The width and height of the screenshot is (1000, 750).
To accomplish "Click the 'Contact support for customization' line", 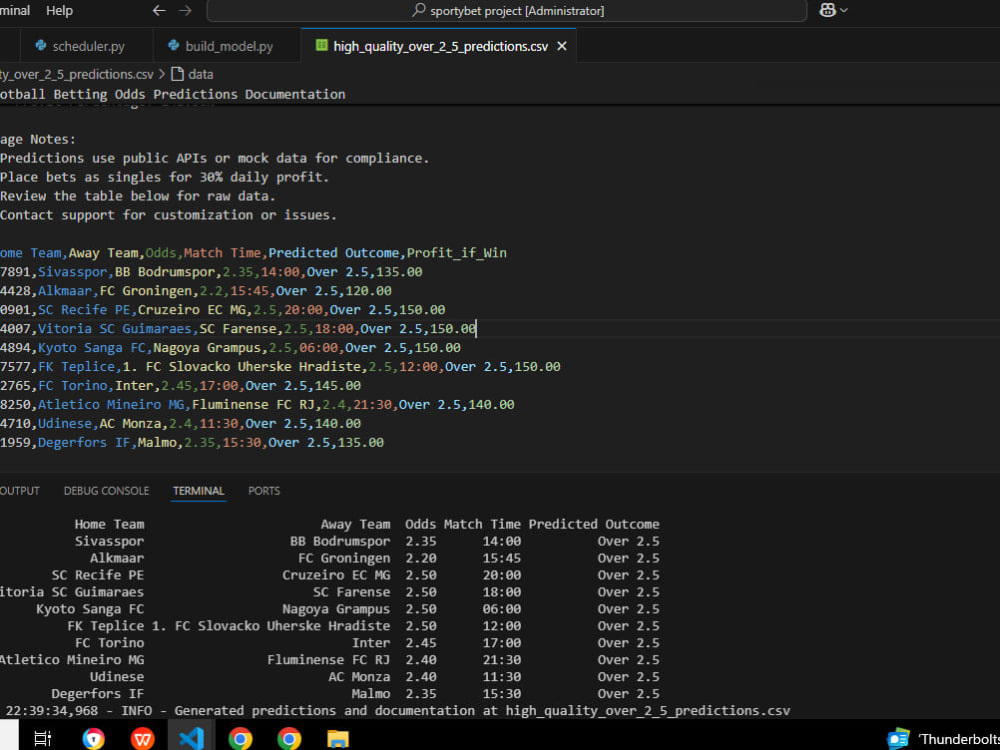I will click(168, 215).
